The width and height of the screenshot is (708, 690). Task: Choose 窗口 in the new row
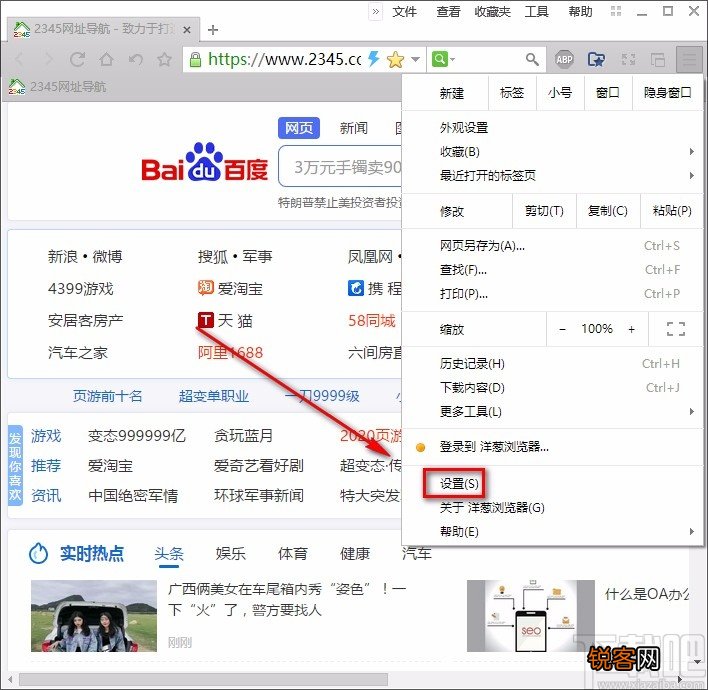point(608,93)
